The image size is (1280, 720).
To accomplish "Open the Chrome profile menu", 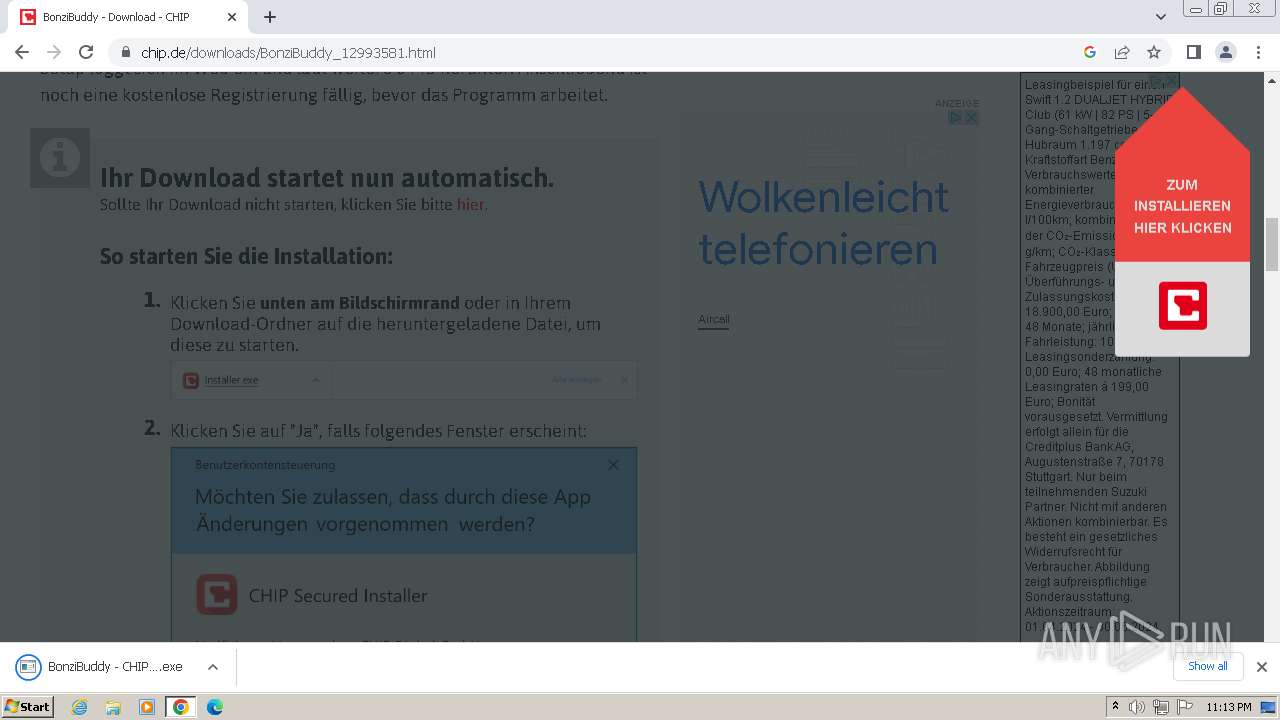I will [1226, 52].
